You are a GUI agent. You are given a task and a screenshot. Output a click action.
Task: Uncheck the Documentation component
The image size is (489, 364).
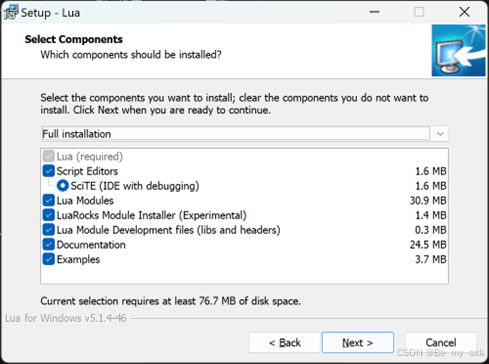49,244
